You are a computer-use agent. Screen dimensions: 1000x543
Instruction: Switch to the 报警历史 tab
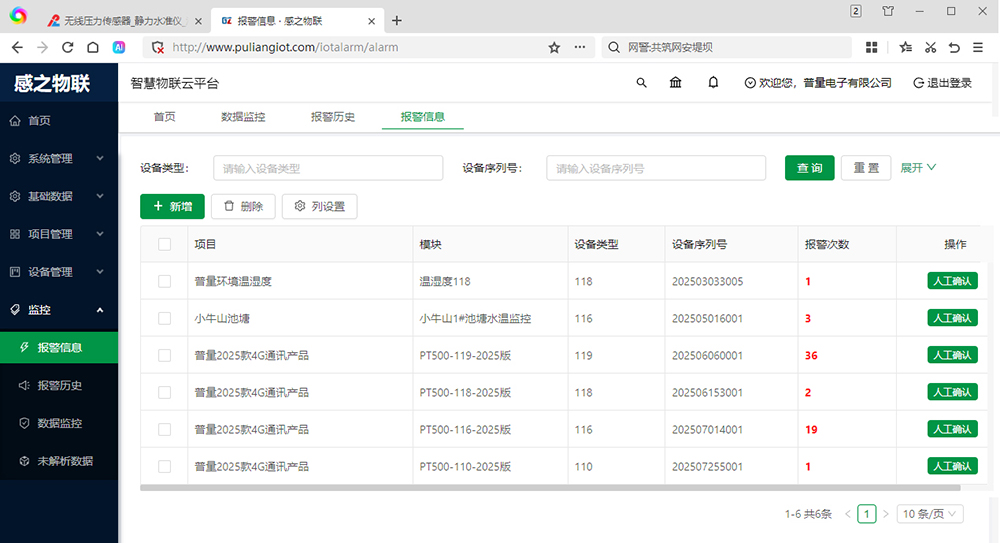(333, 117)
